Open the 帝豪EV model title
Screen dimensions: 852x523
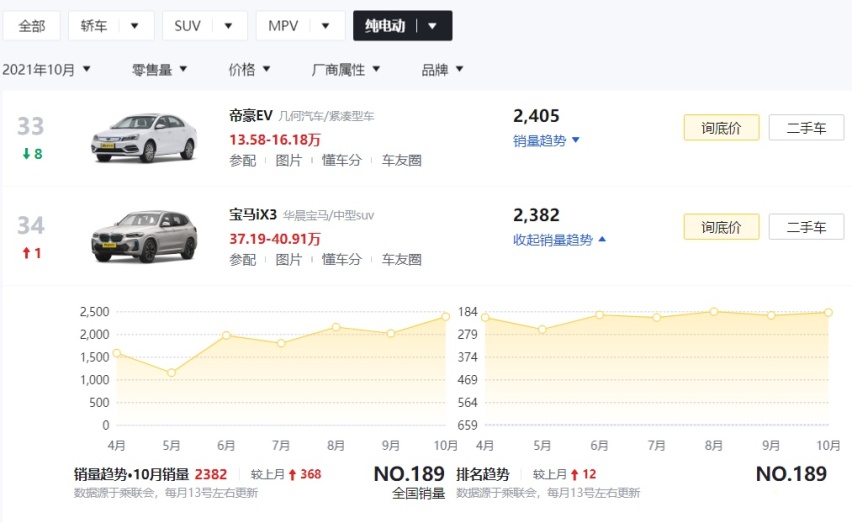250,116
